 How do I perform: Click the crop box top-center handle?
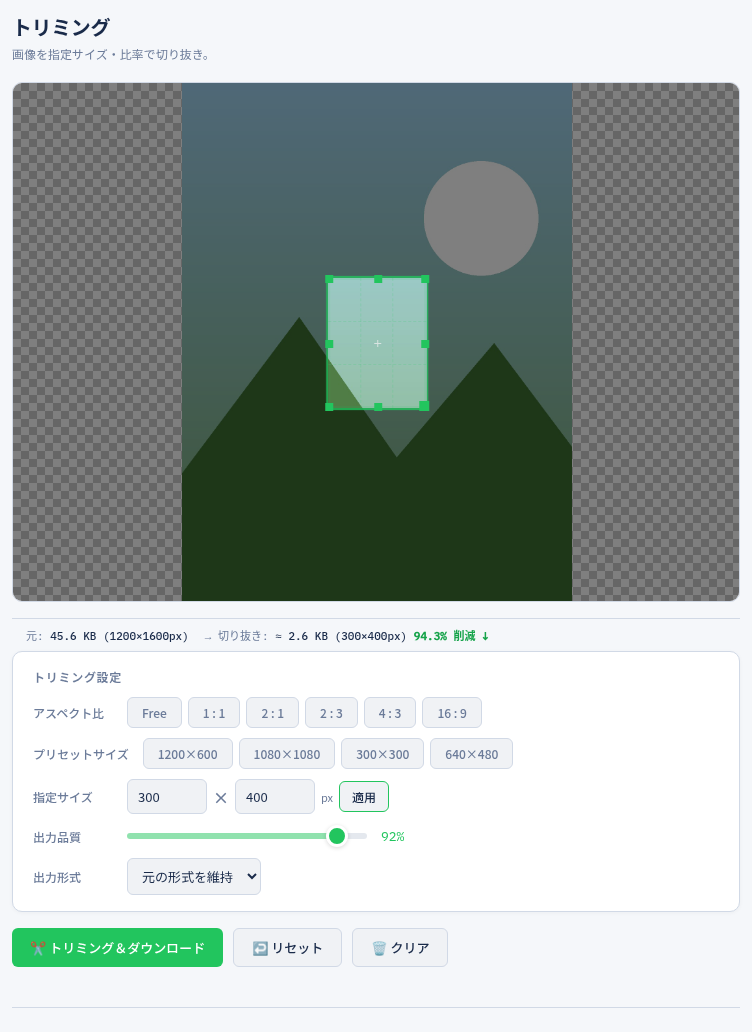(x=378, y=279)
